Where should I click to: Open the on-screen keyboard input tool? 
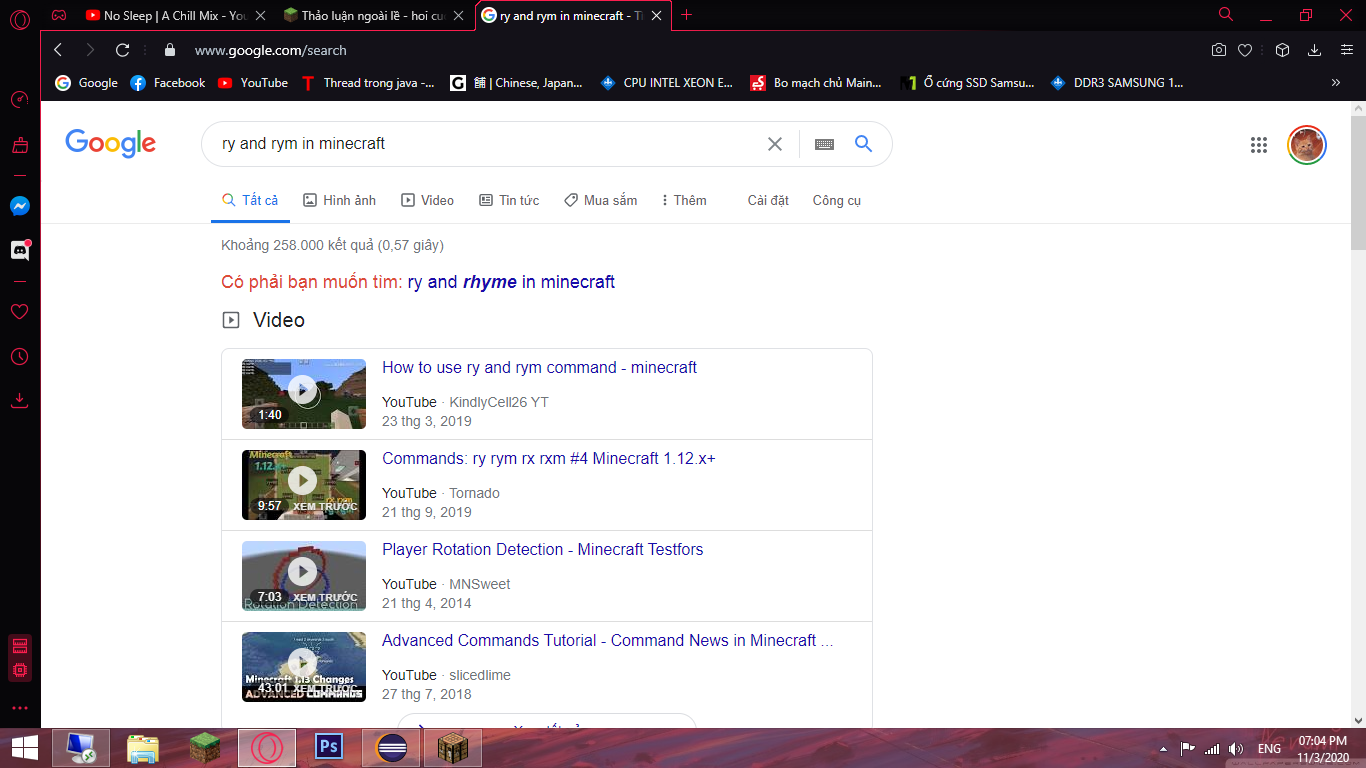click(824, 144)
